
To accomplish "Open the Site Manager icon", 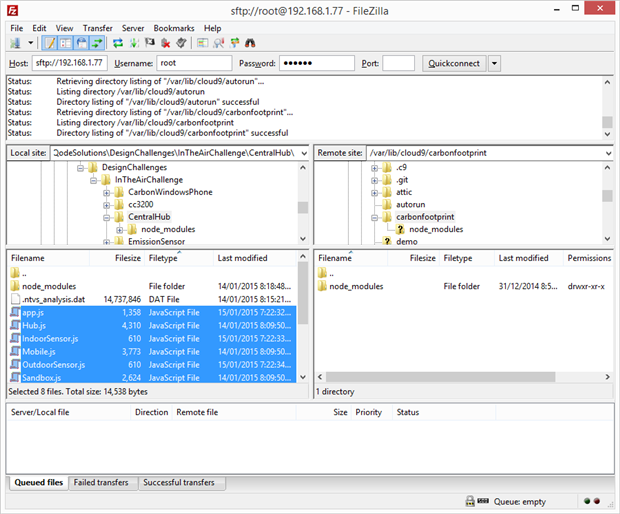I will pos(16,43).
